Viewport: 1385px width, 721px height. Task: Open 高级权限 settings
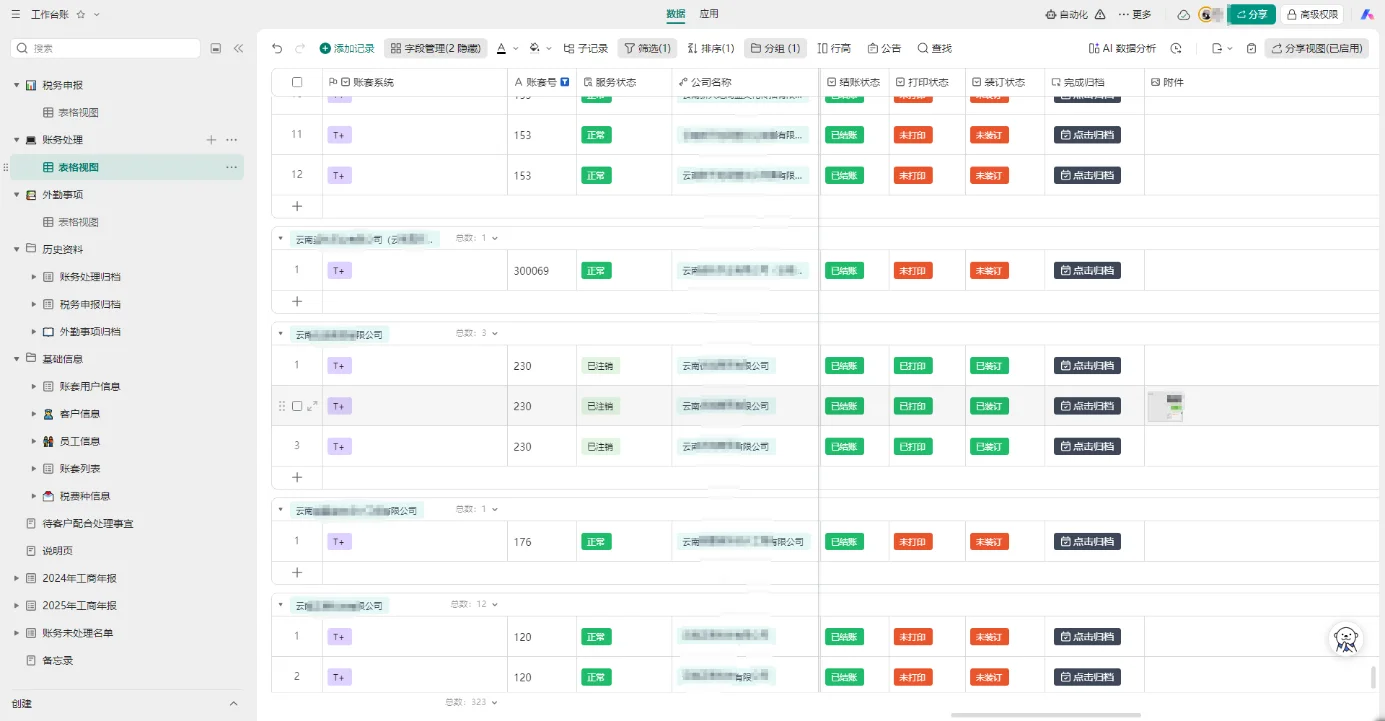(1312, 15)
